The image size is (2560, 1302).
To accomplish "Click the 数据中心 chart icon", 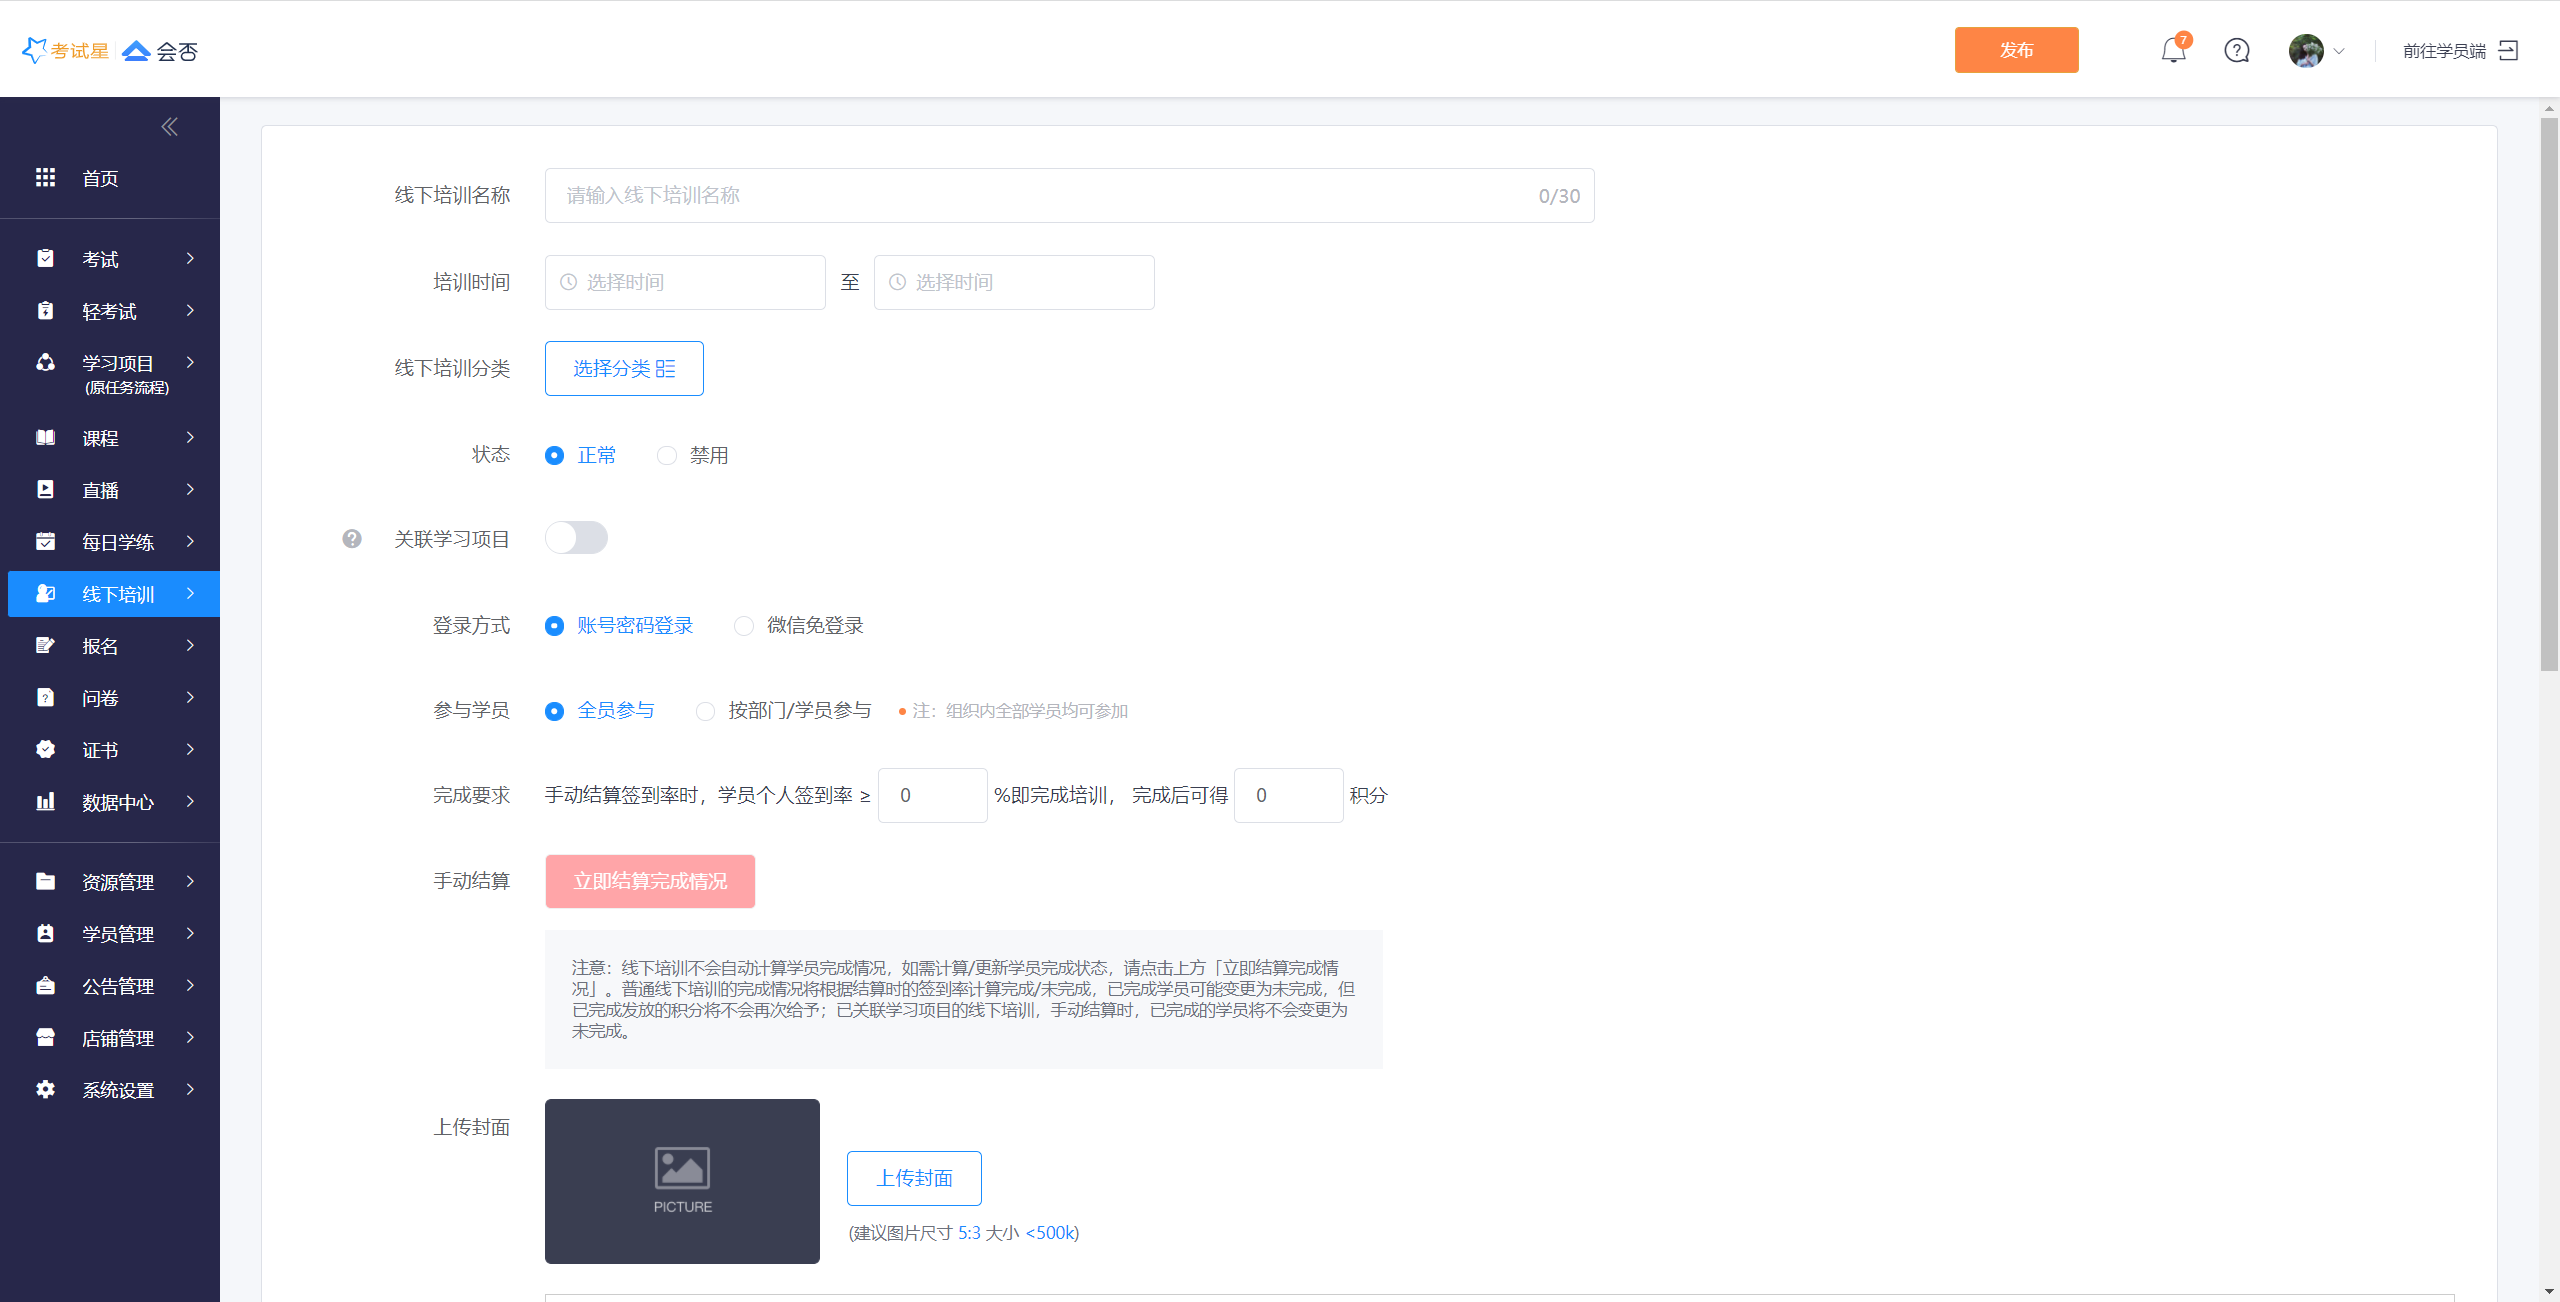I will coord(45,802).
